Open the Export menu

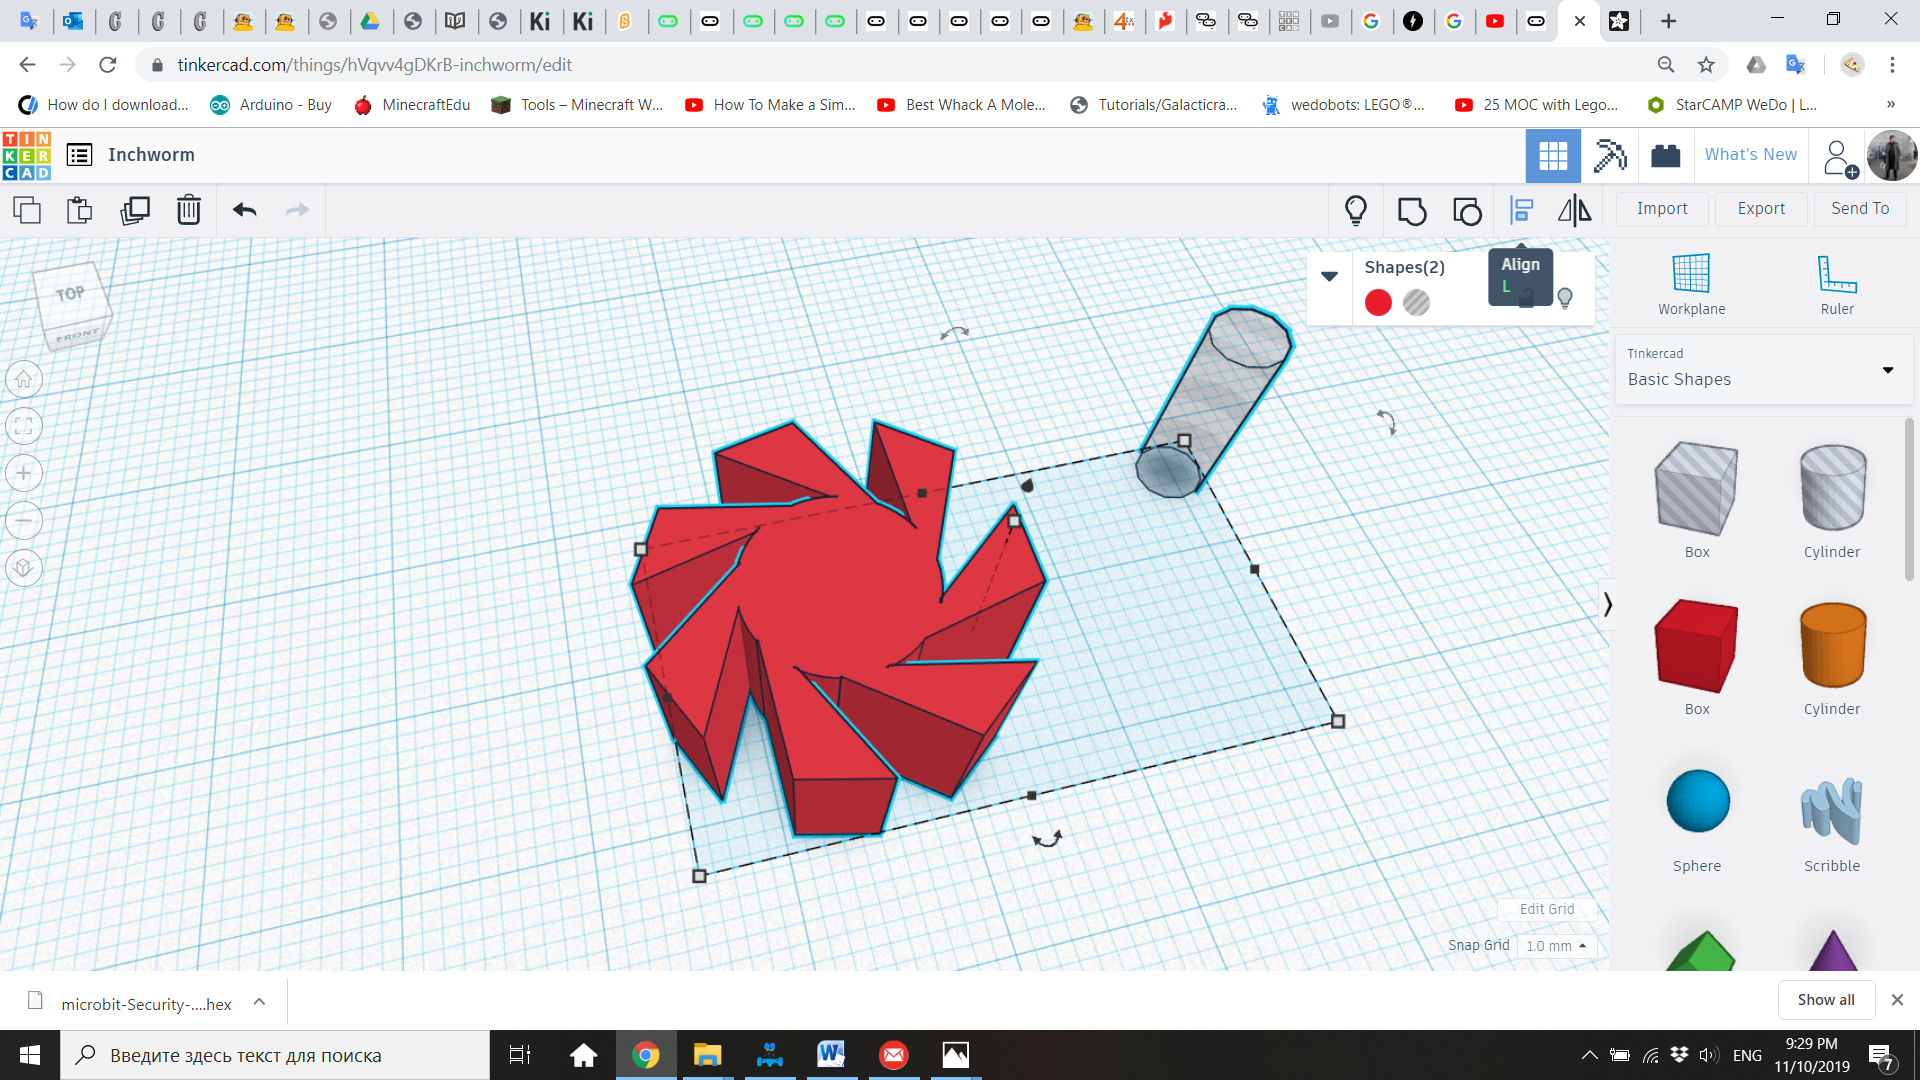click(x=1760, y=208)
